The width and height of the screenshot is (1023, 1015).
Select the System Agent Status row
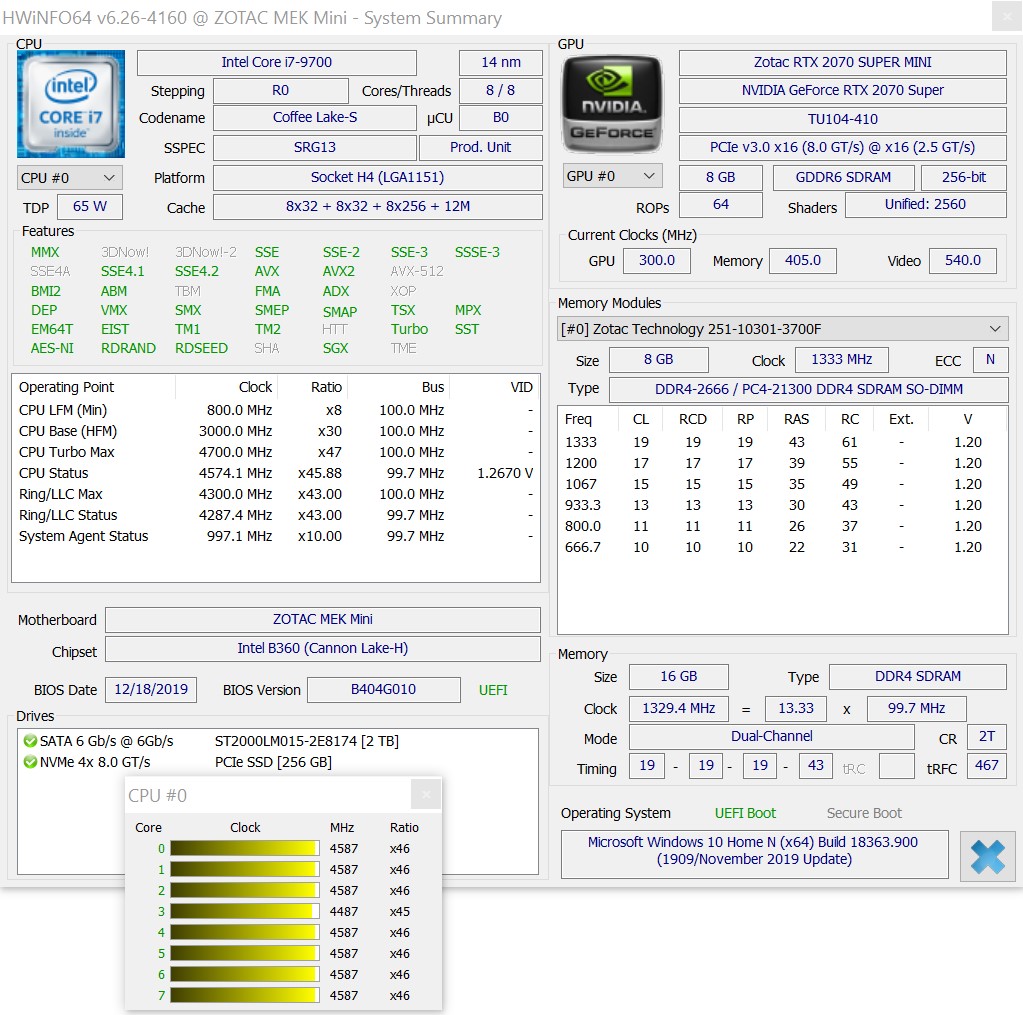tap(275, 536)
